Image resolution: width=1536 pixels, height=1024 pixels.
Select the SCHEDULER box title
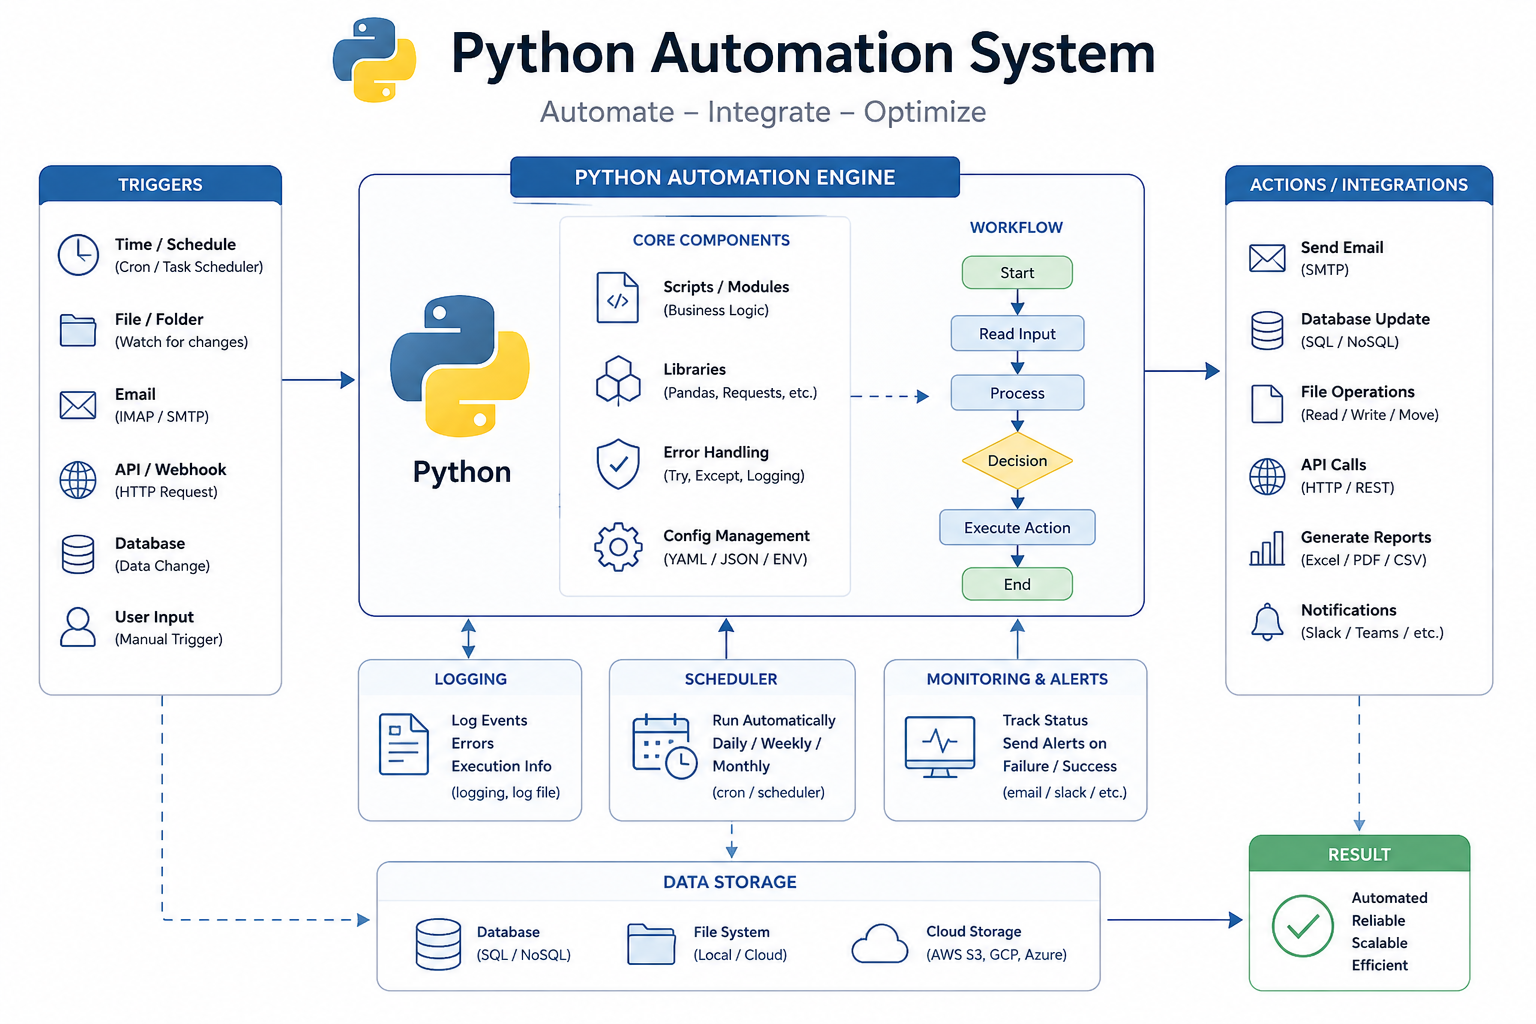pos(731,679)
